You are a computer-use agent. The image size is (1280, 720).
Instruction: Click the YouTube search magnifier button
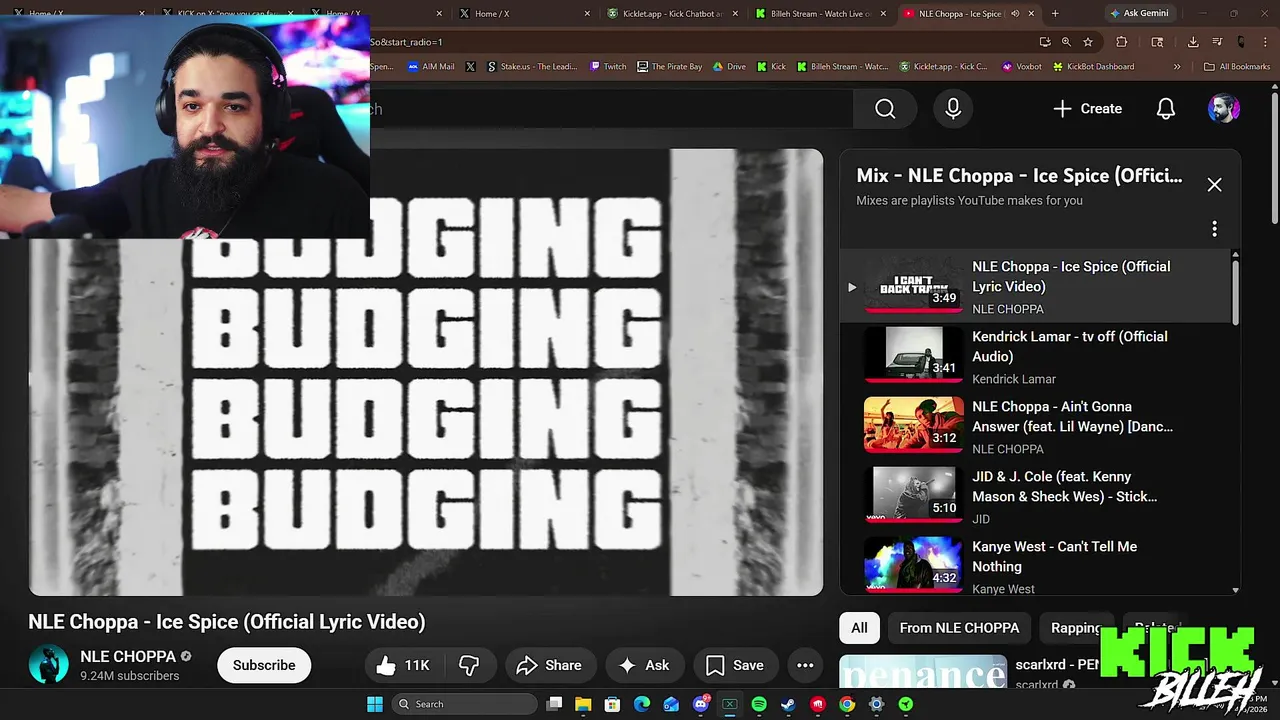(885, 109)
